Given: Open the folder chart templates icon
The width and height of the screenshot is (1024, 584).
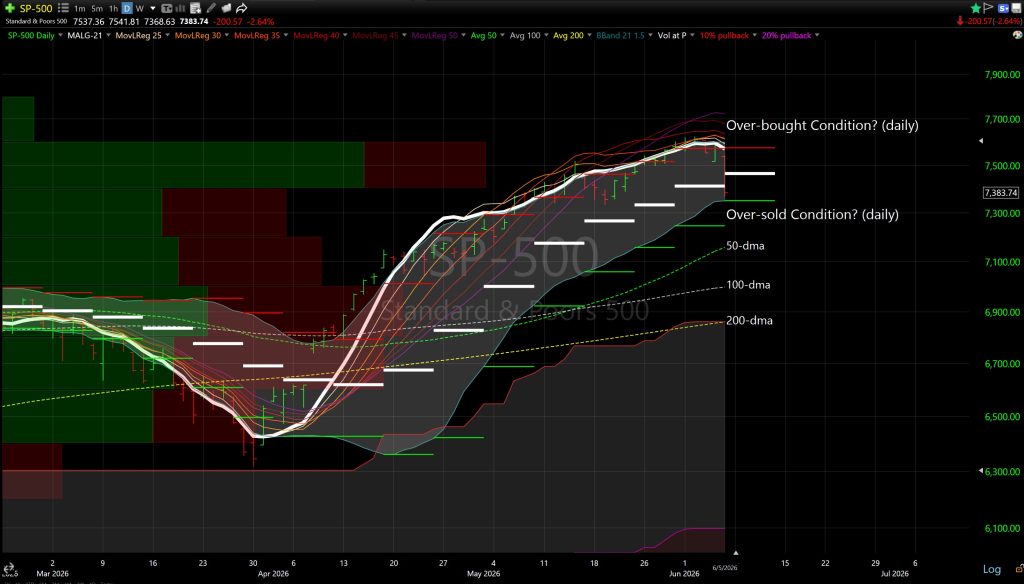Looking at the screenshot, I should [x=227, y=8].
